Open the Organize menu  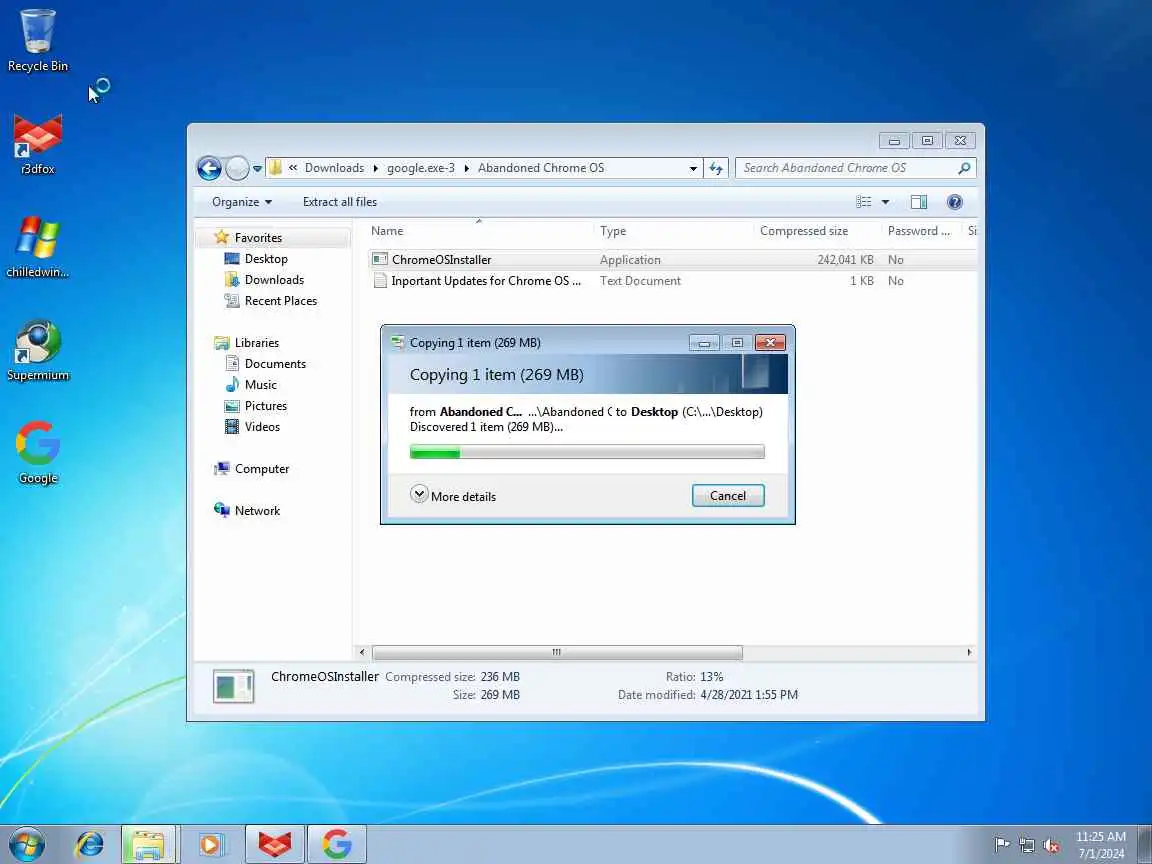click(x=242, y=202)
